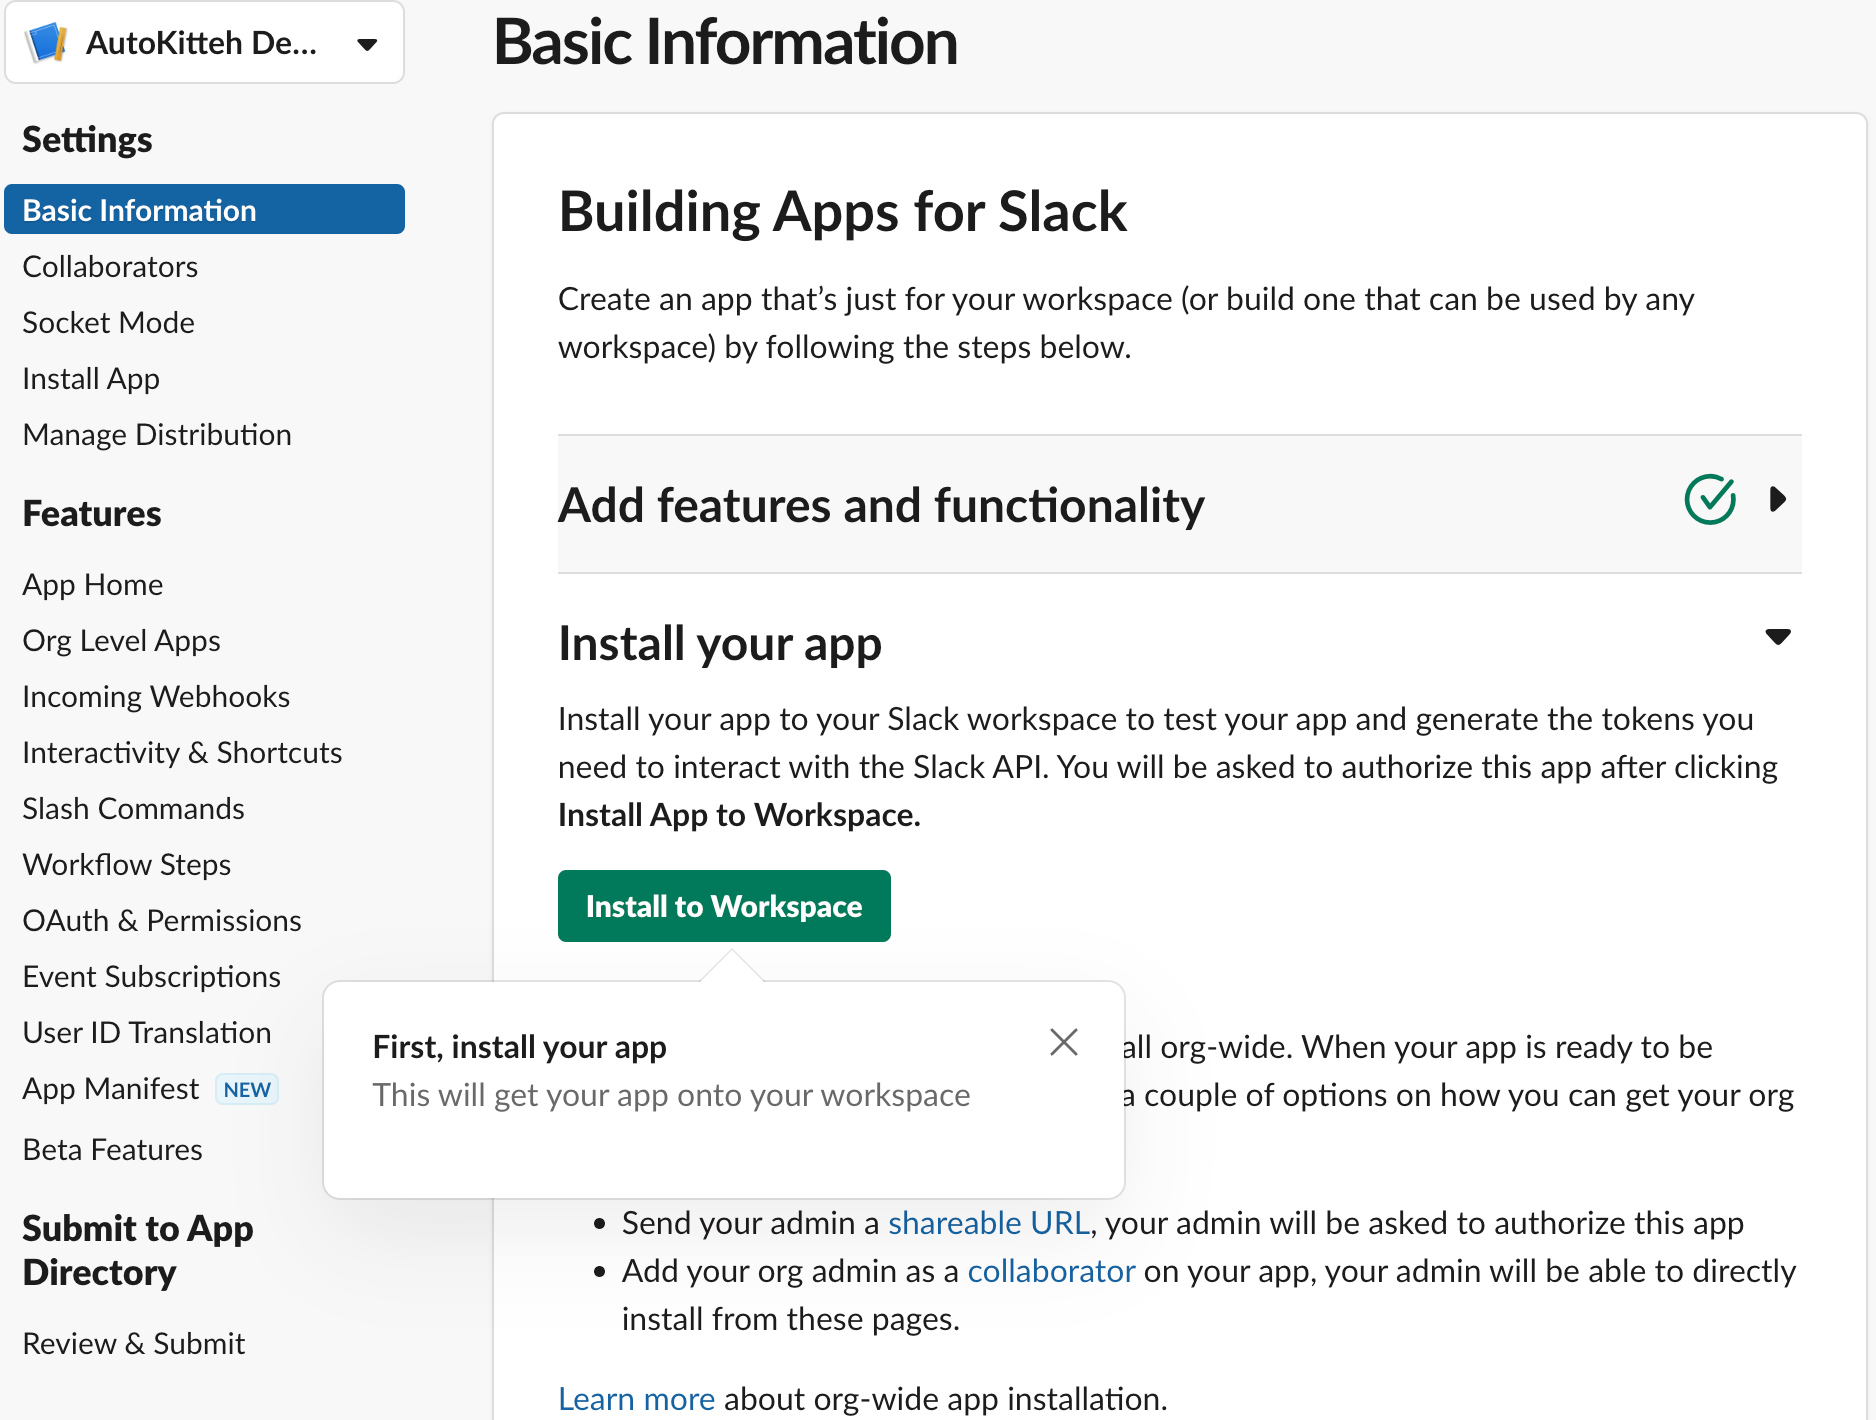Select Basic Information in Settings sidebar
This screenshot has height=1420, width=1876.
[204, 210]
